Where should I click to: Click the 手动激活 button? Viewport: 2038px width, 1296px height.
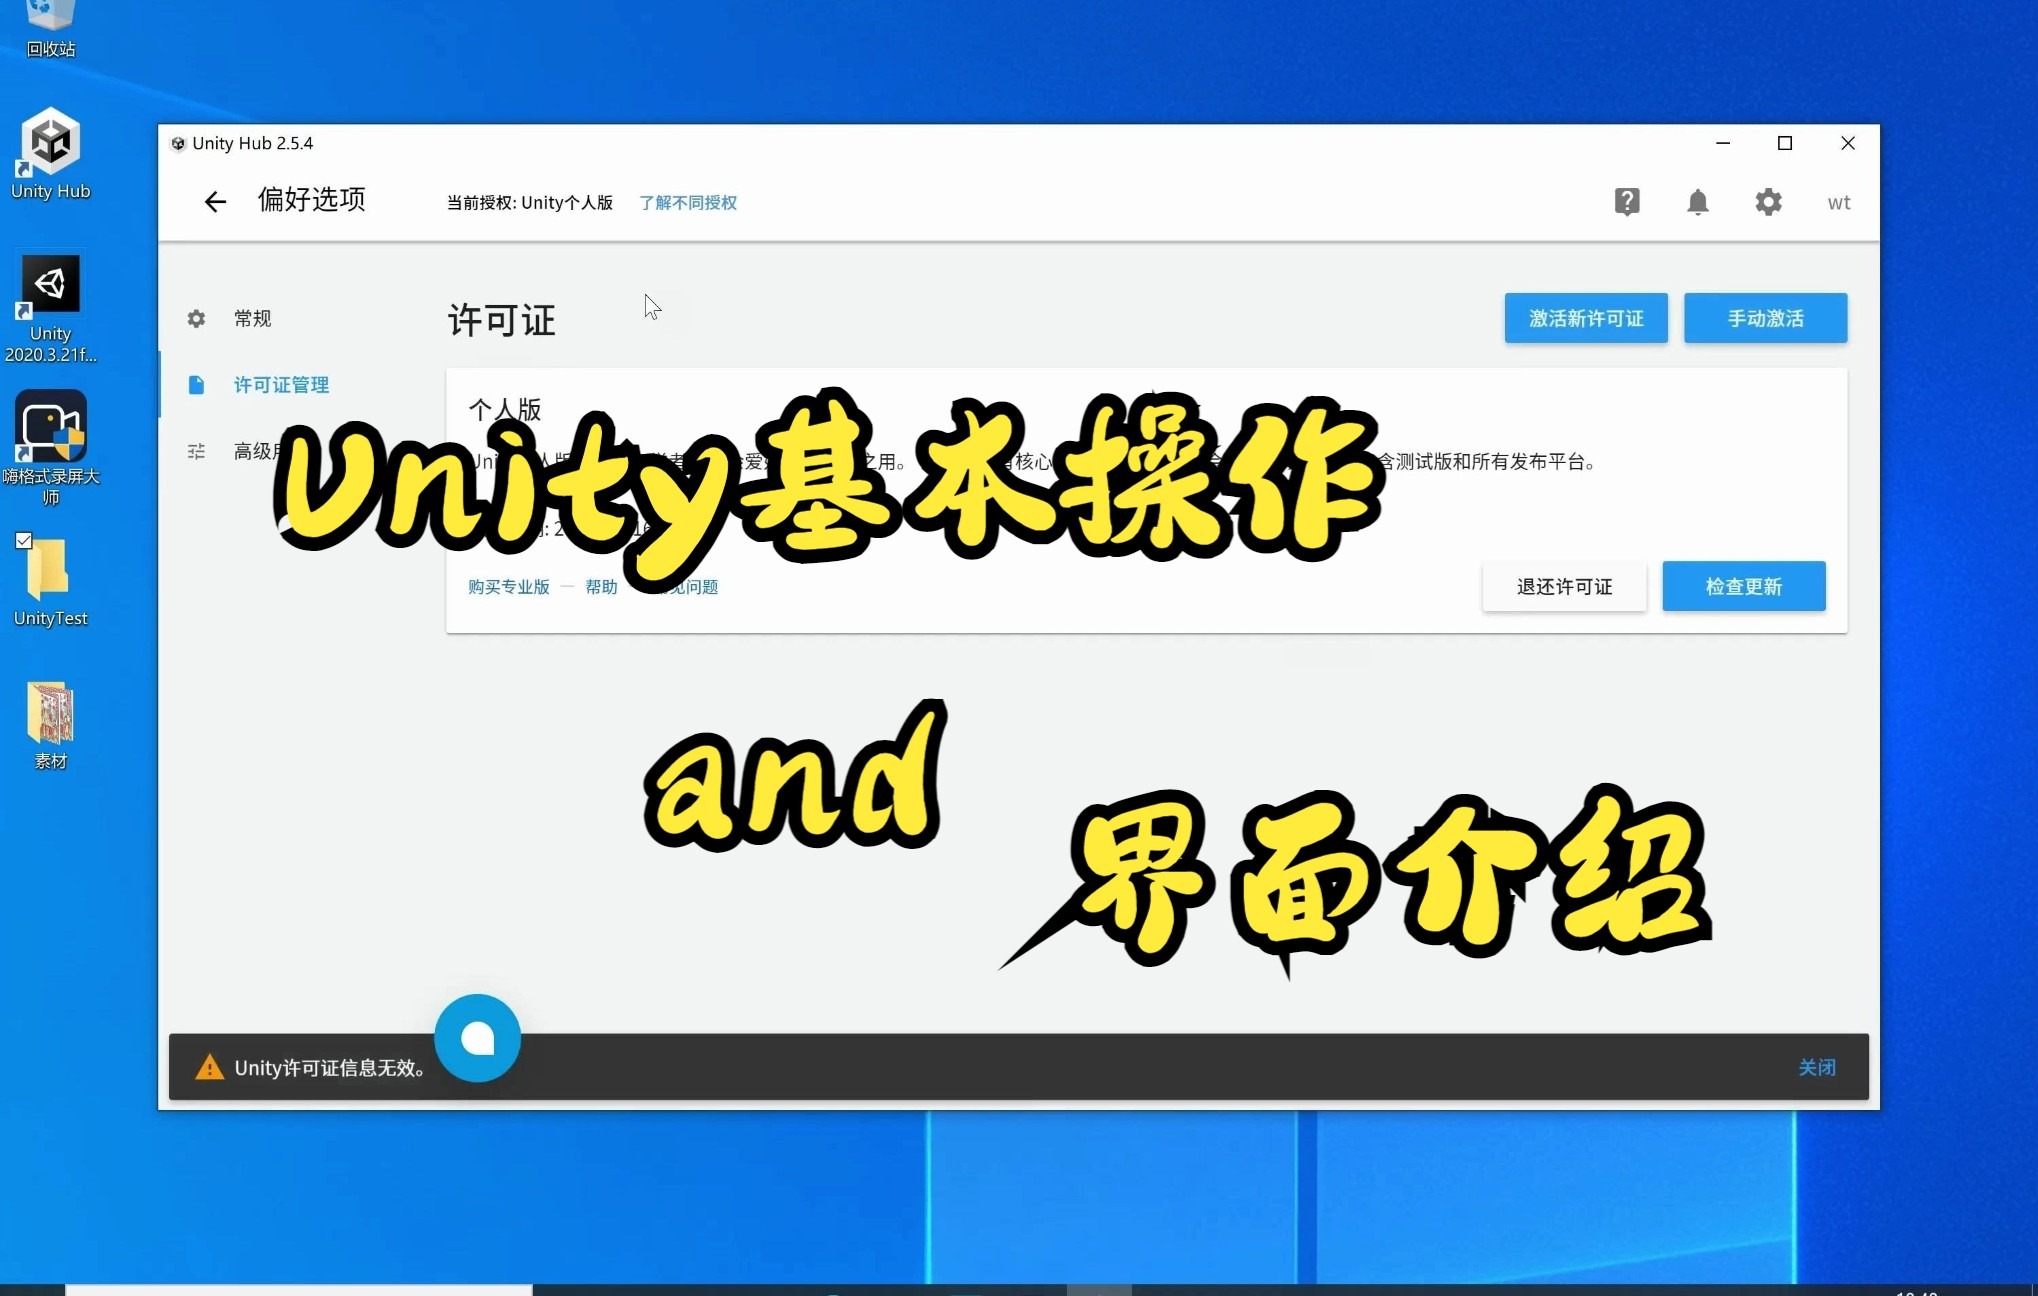coord(1765,318)
